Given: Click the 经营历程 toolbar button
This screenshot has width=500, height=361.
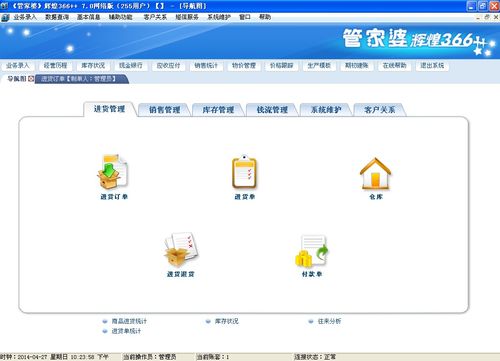Looking at the screenshot, I should click(x=55, y=66).
